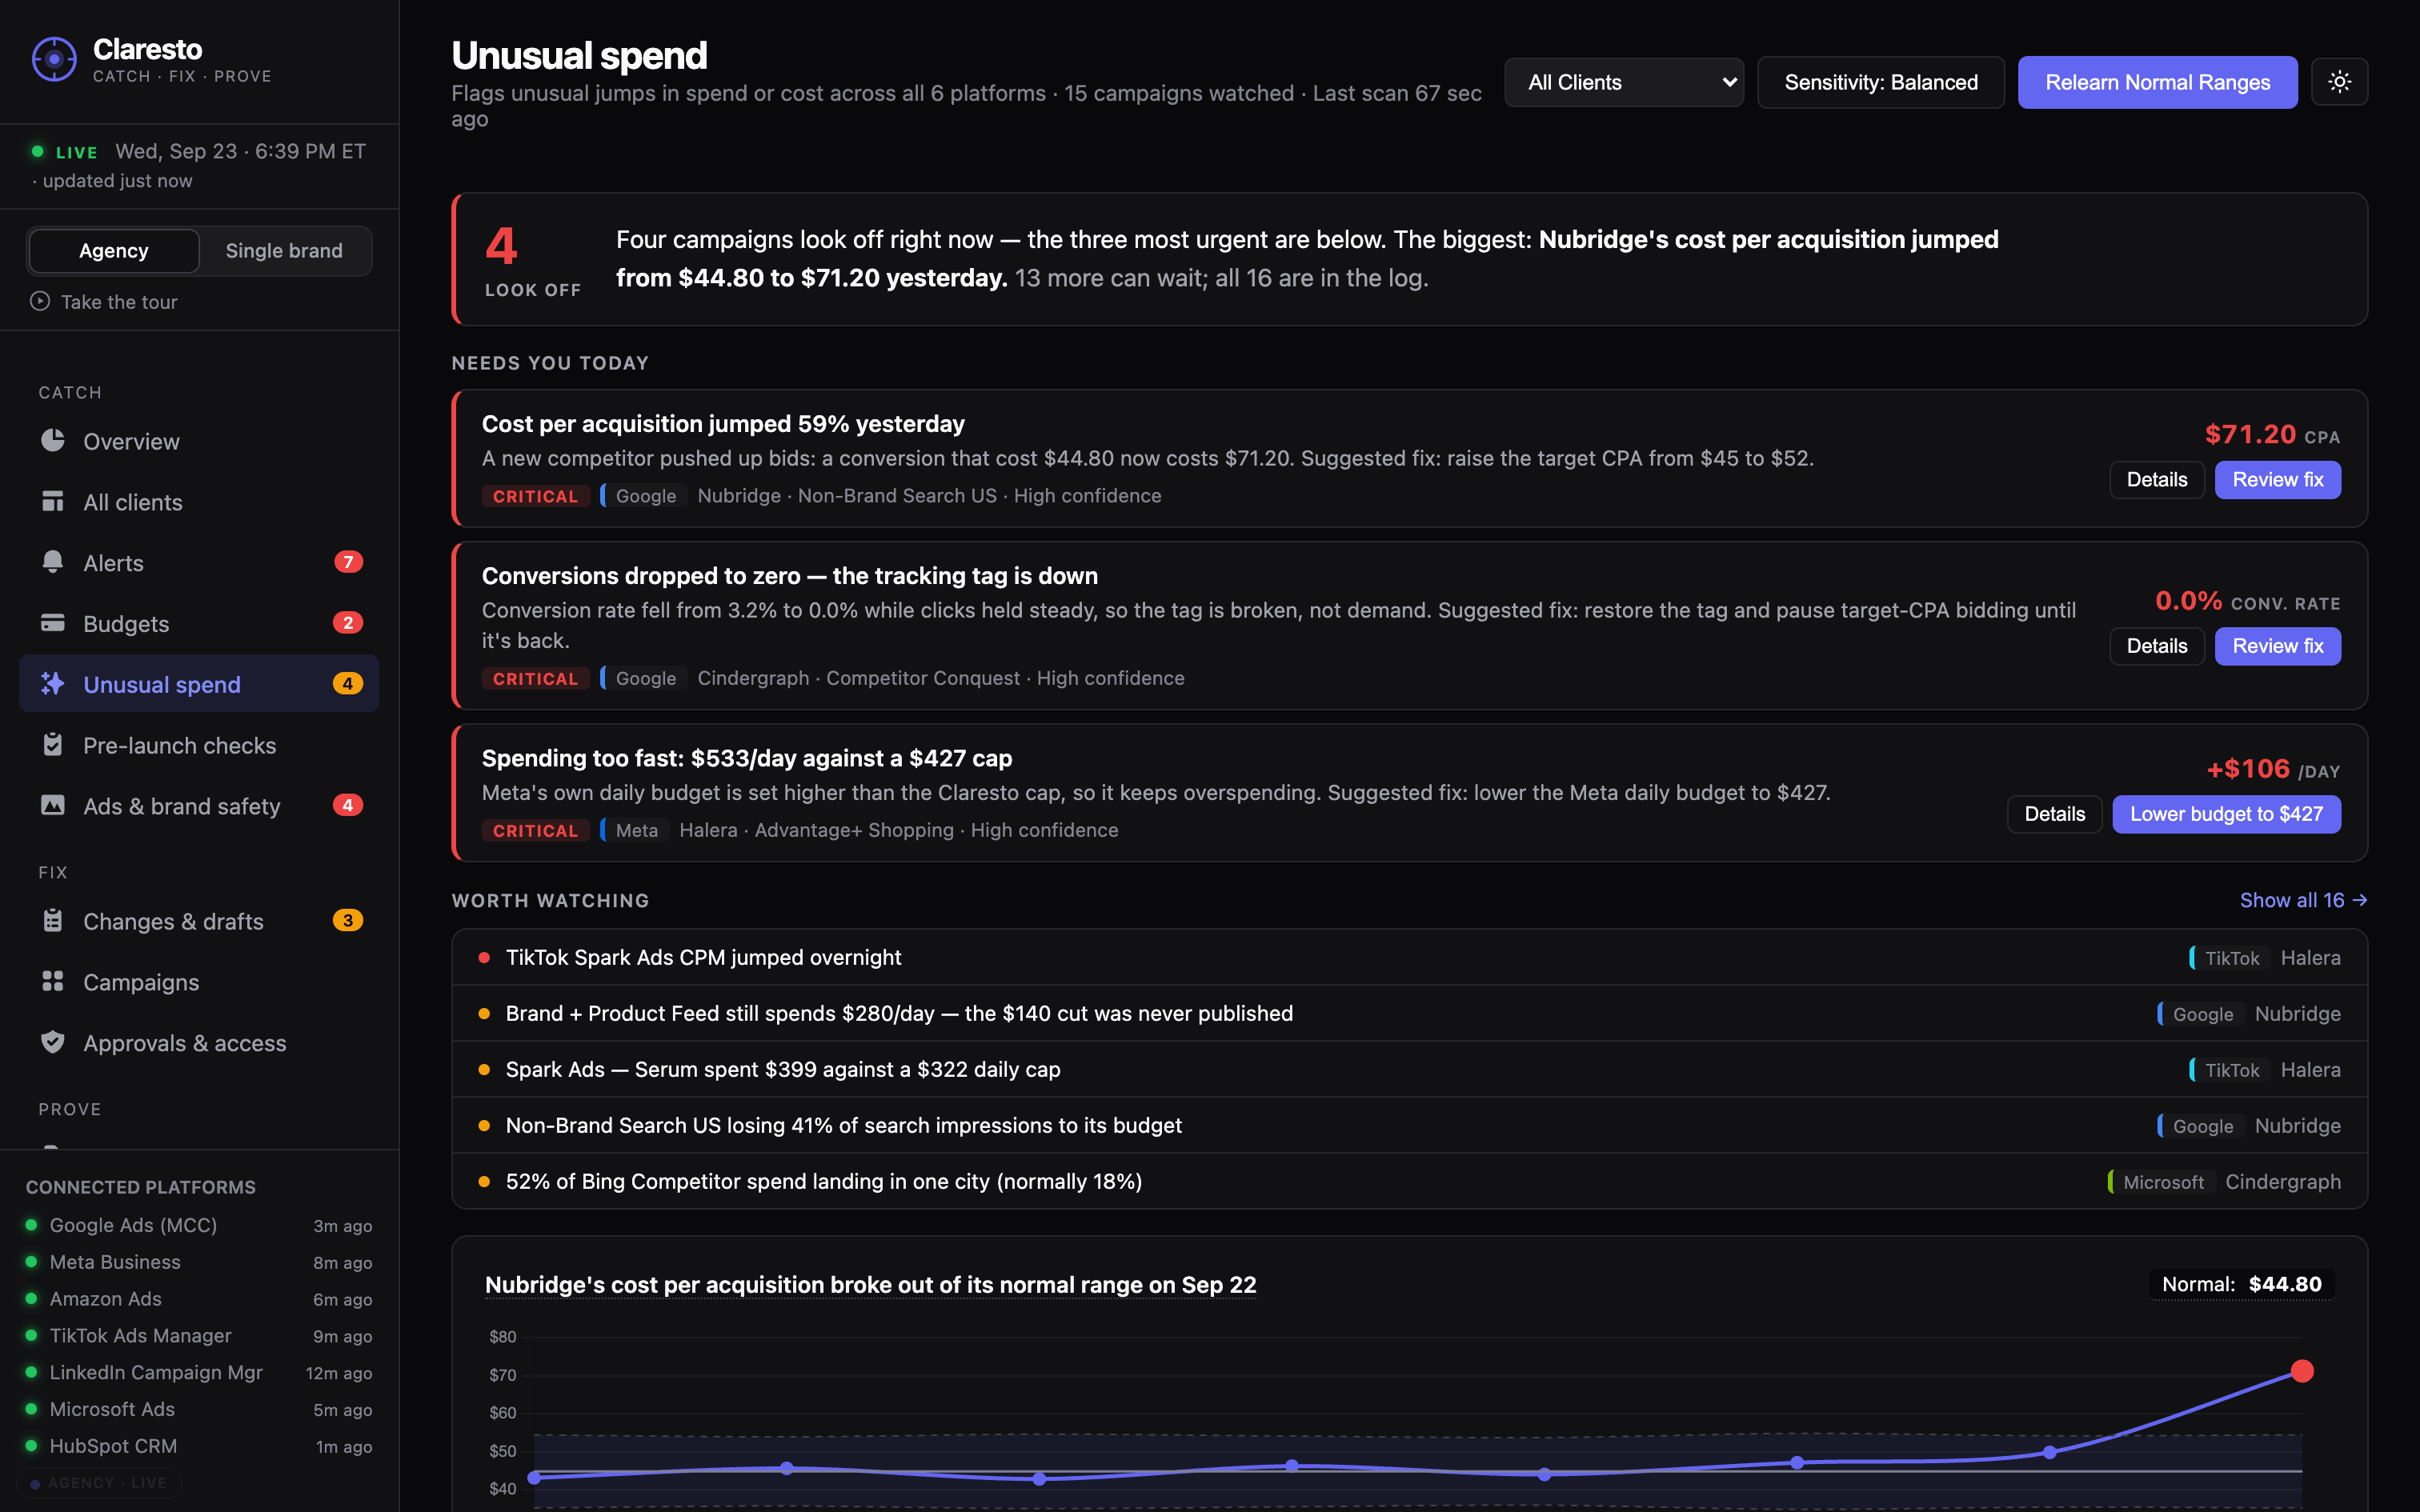
Task: Click the green LIVE status dot
Action: point(38,151)
